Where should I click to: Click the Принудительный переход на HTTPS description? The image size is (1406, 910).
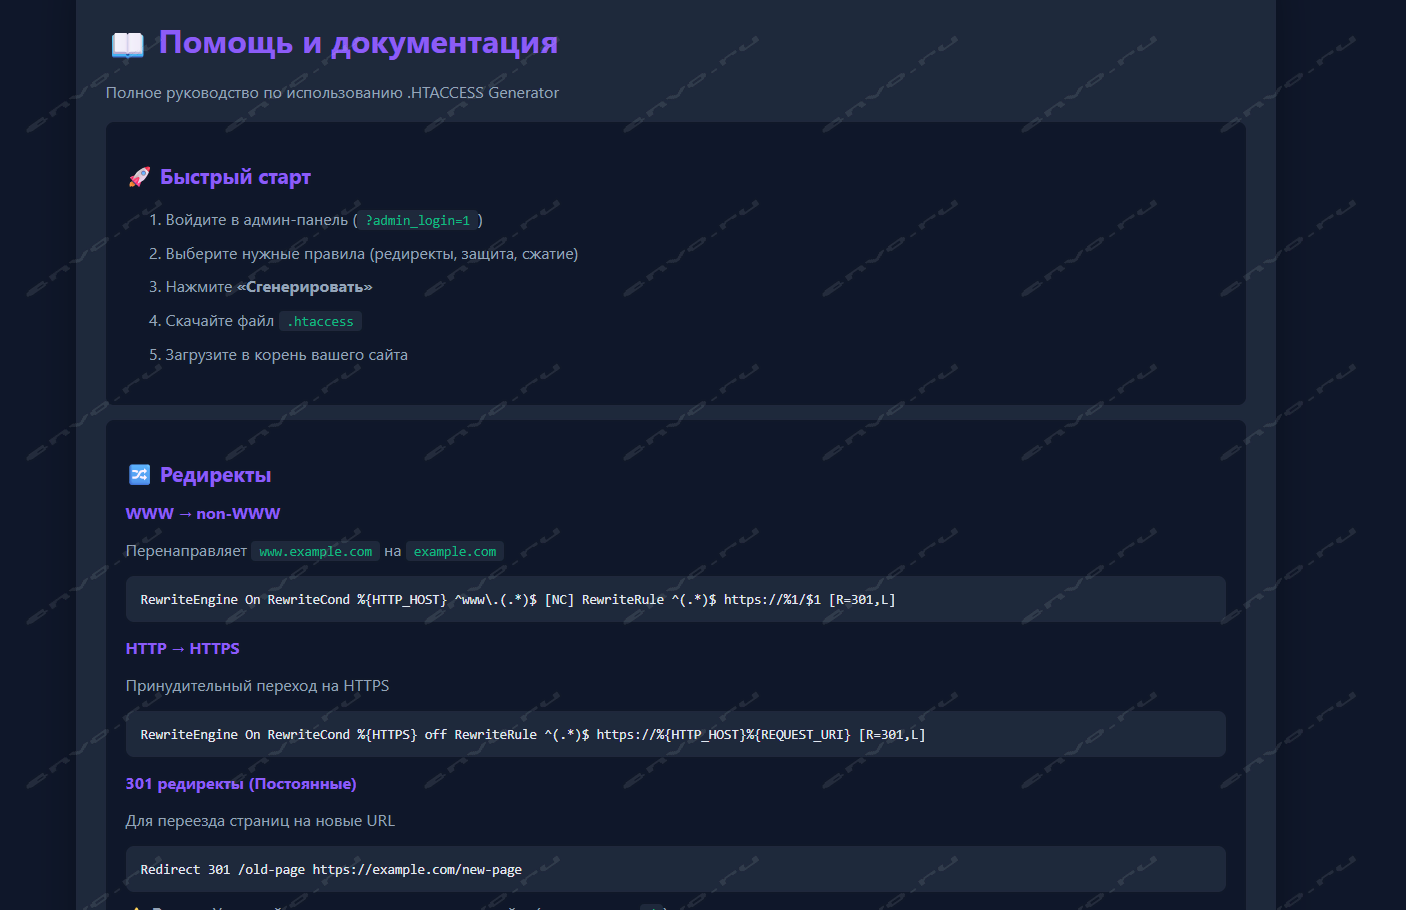[x=257, y=686]
